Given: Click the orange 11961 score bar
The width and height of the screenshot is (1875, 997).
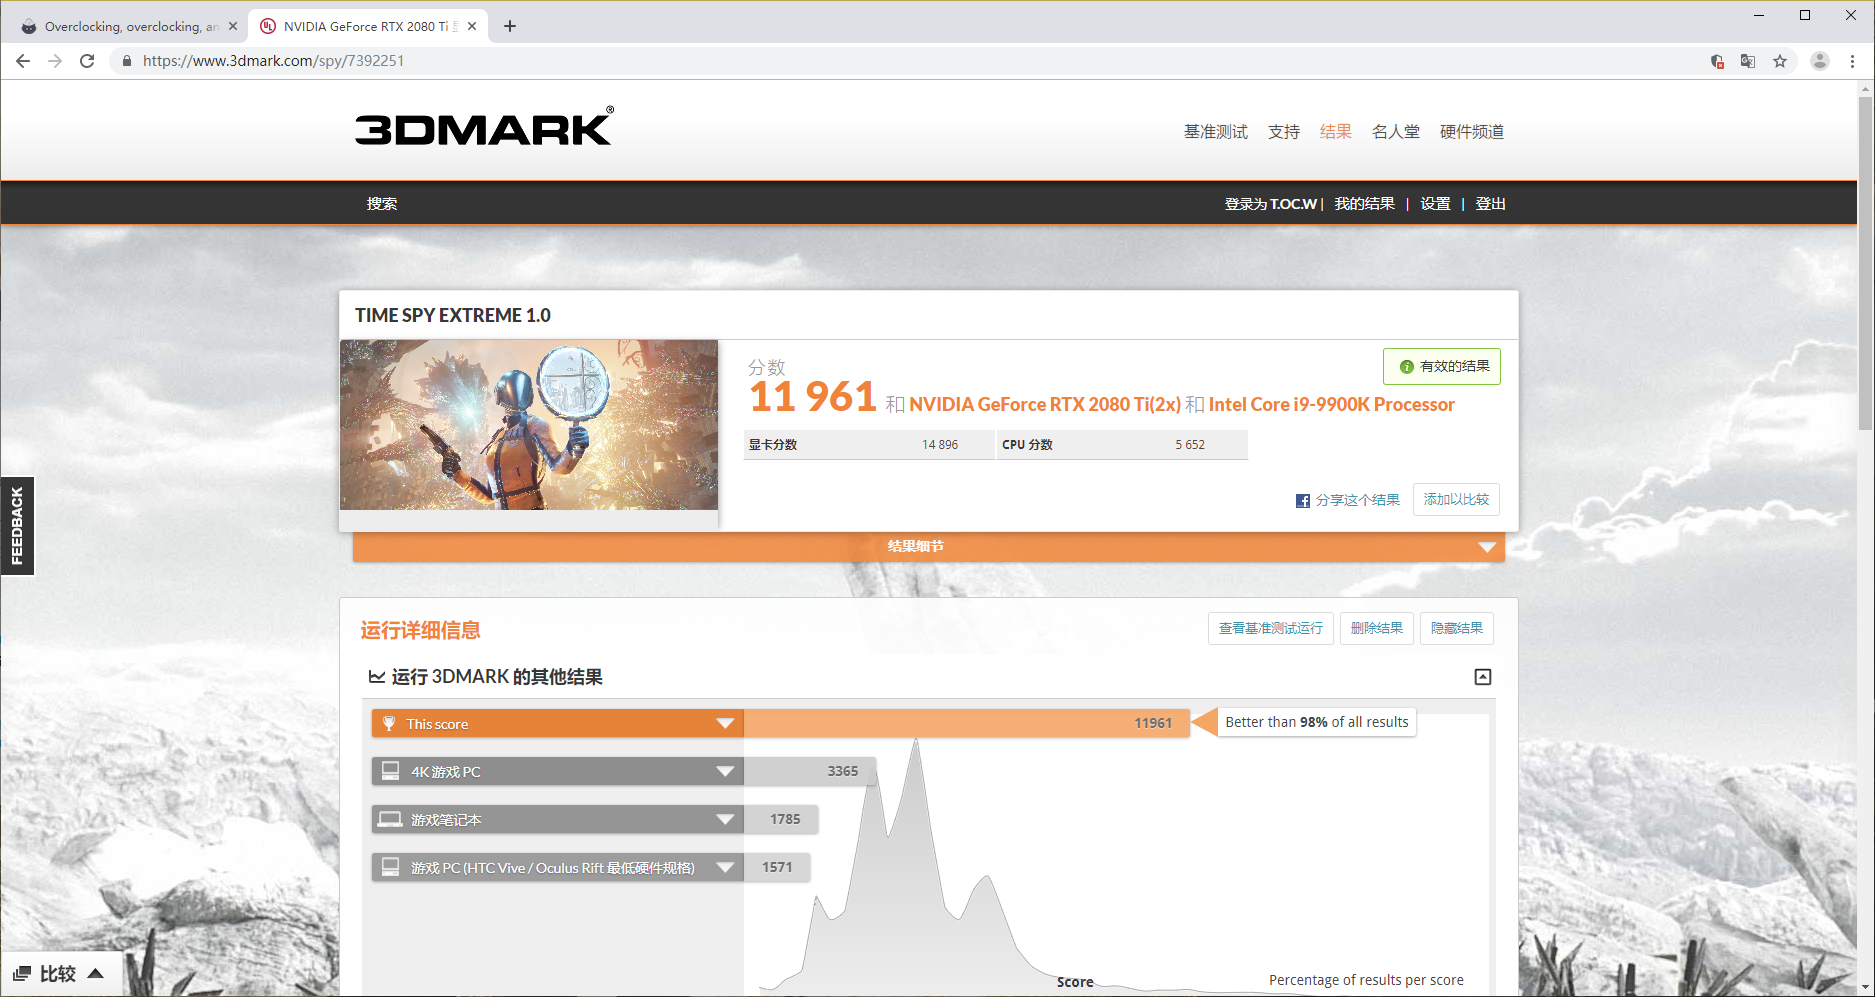Looking at the screenshot, I should 967,723.
